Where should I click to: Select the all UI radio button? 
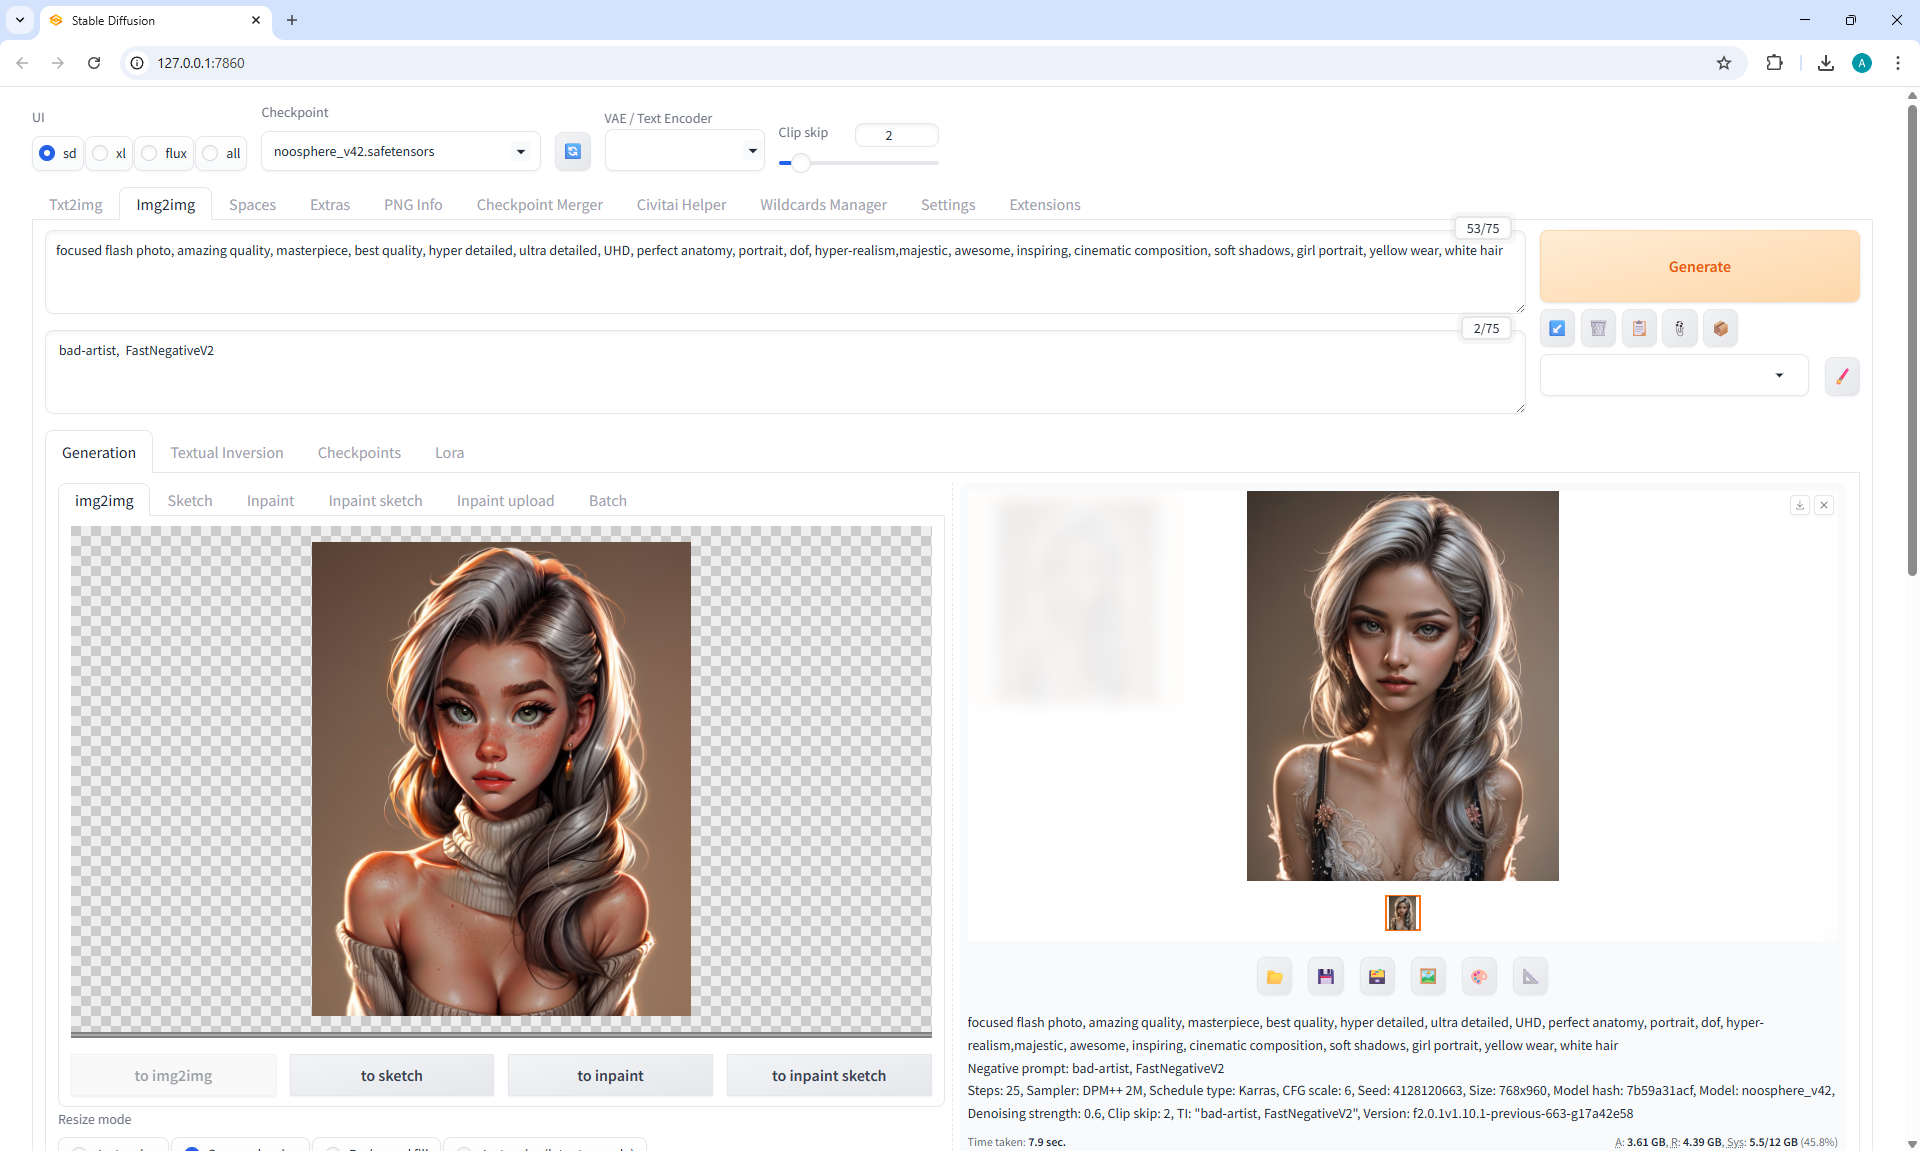click(x=211, y=153)
